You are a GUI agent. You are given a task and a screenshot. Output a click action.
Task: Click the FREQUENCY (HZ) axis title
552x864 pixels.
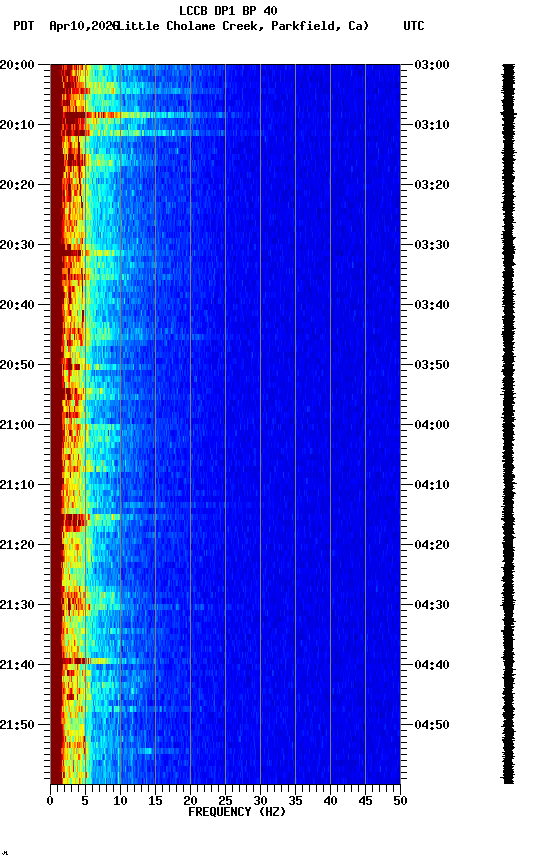[237, 812]
